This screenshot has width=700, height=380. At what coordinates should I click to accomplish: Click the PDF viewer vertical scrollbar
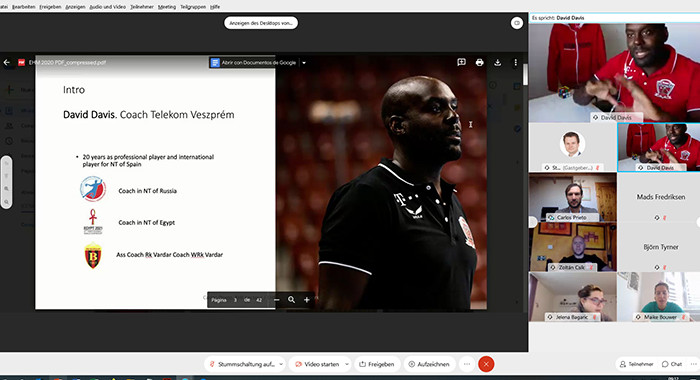[525, 75]
